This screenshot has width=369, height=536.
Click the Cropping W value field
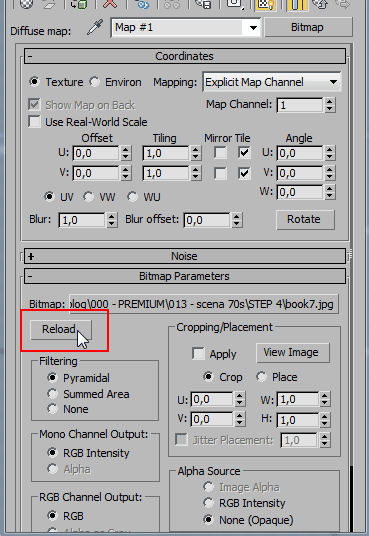pyautogui.click(x=298, y=399)
